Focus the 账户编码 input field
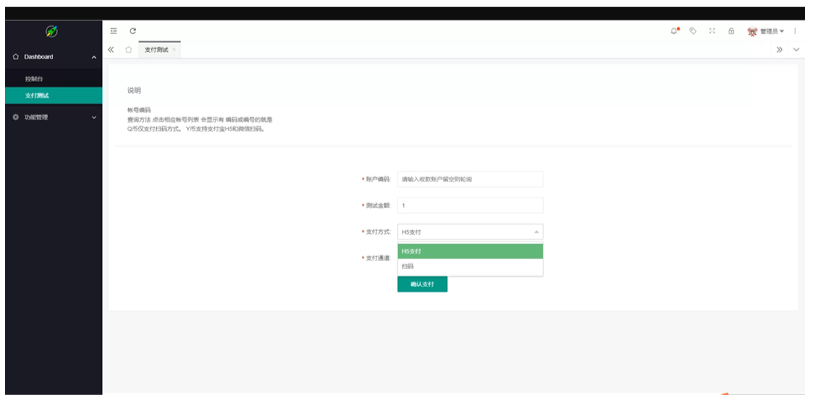Screen dimensions: 817x402 point(469,179)
